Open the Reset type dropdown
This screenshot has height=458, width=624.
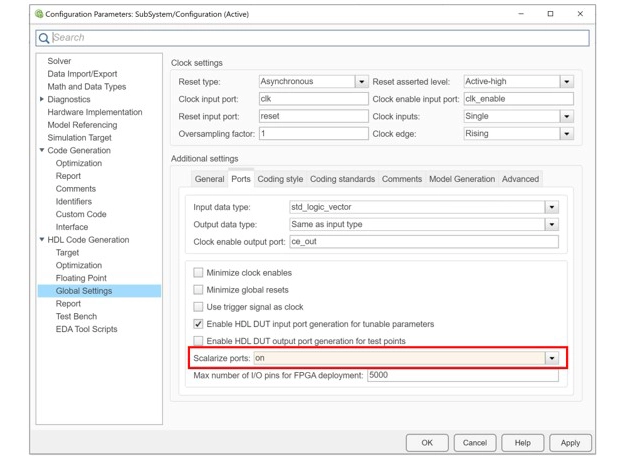click(362, 82)
